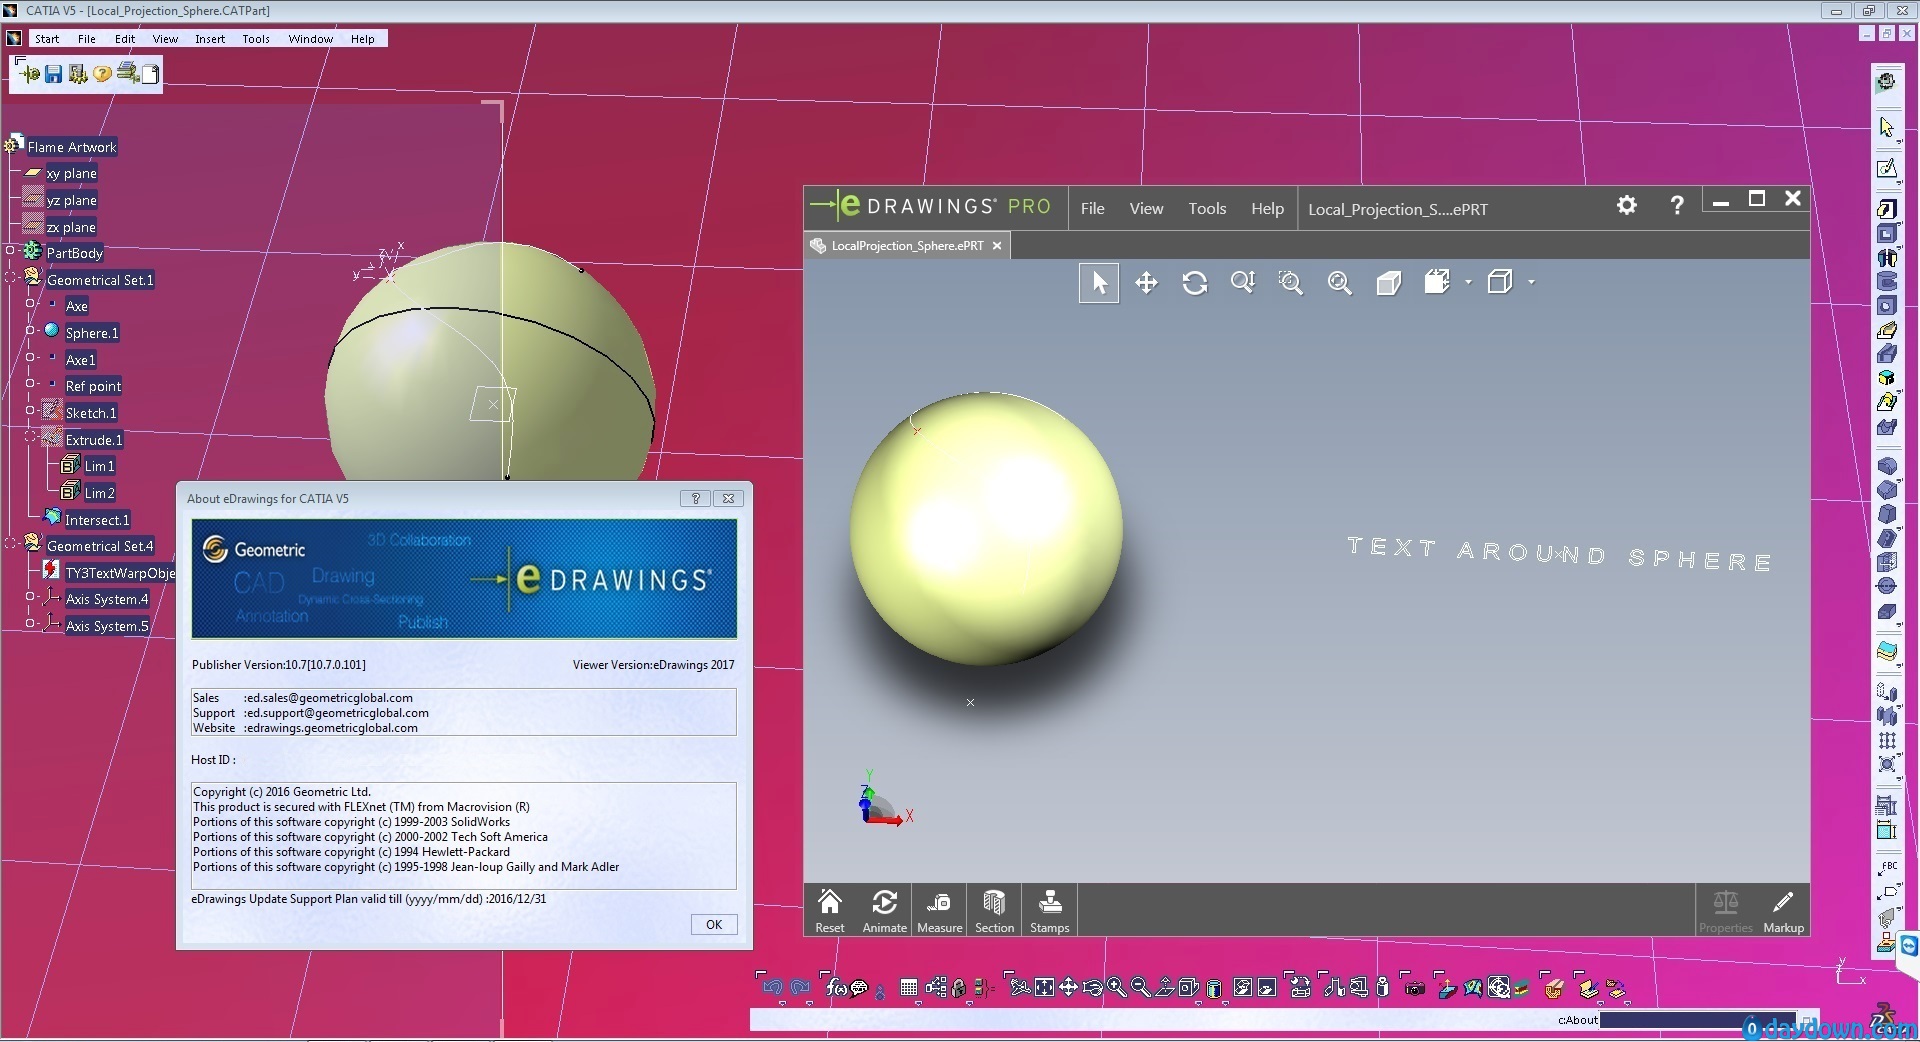Image resolution: width=1920 pixels, height=1042 pixels.
Task: Collapse the Geometrical Set.4 node
Action: 11,543
